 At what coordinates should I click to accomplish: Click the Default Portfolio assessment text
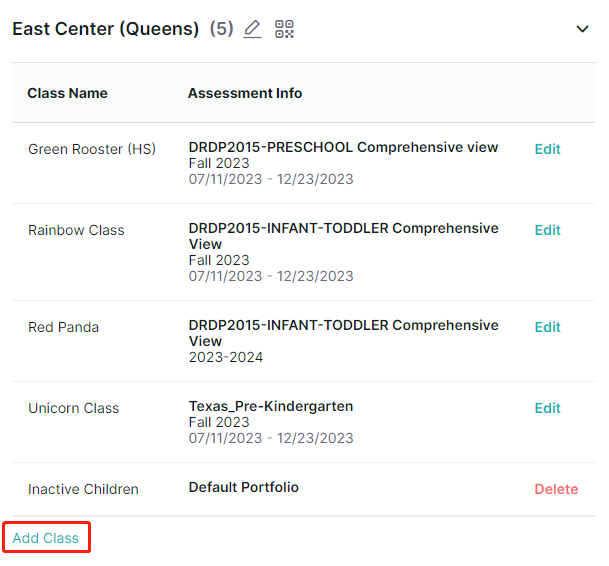(244, 488)
